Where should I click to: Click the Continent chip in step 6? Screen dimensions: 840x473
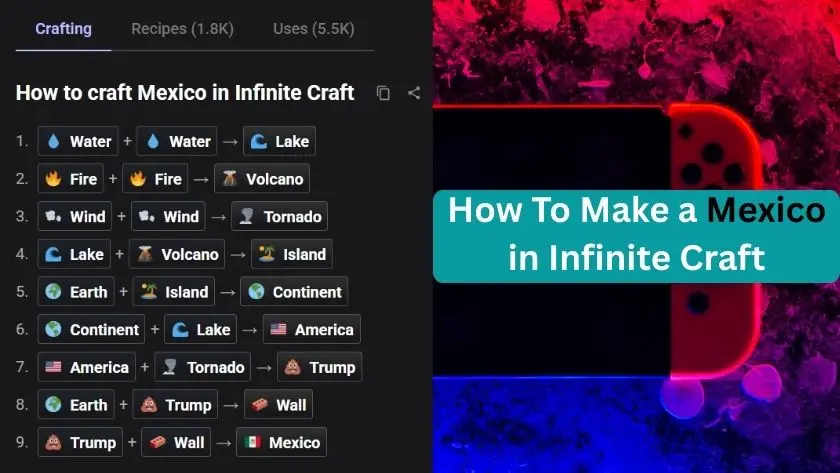coord(92,329)
